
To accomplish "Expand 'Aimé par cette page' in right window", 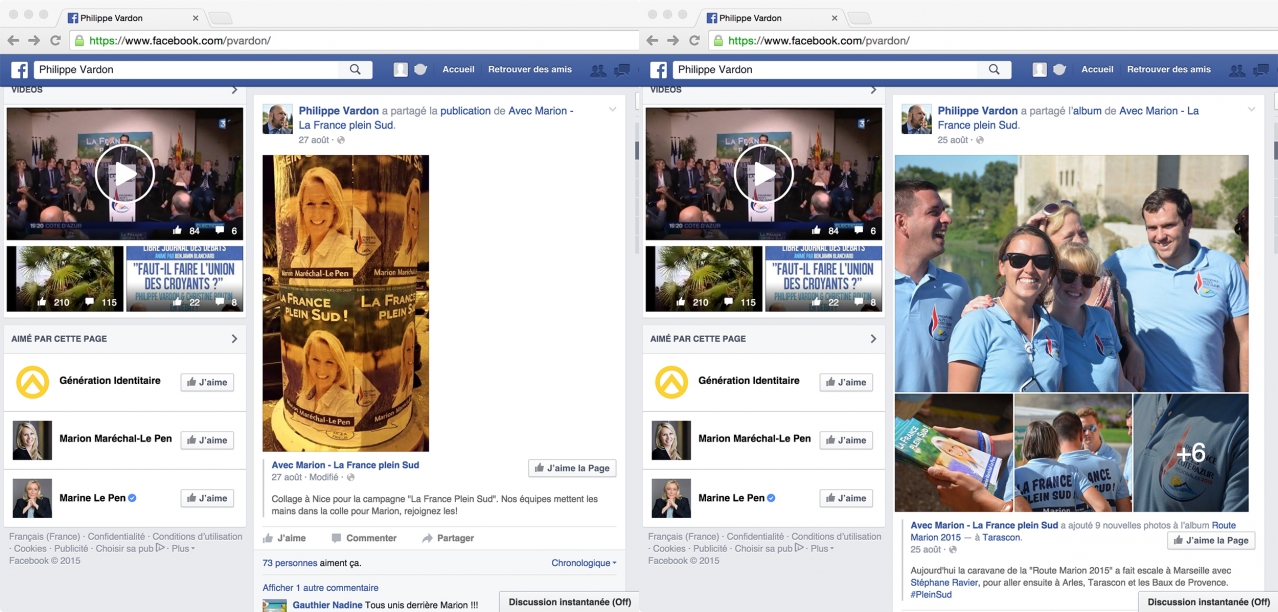I will (x=873, y=339).
